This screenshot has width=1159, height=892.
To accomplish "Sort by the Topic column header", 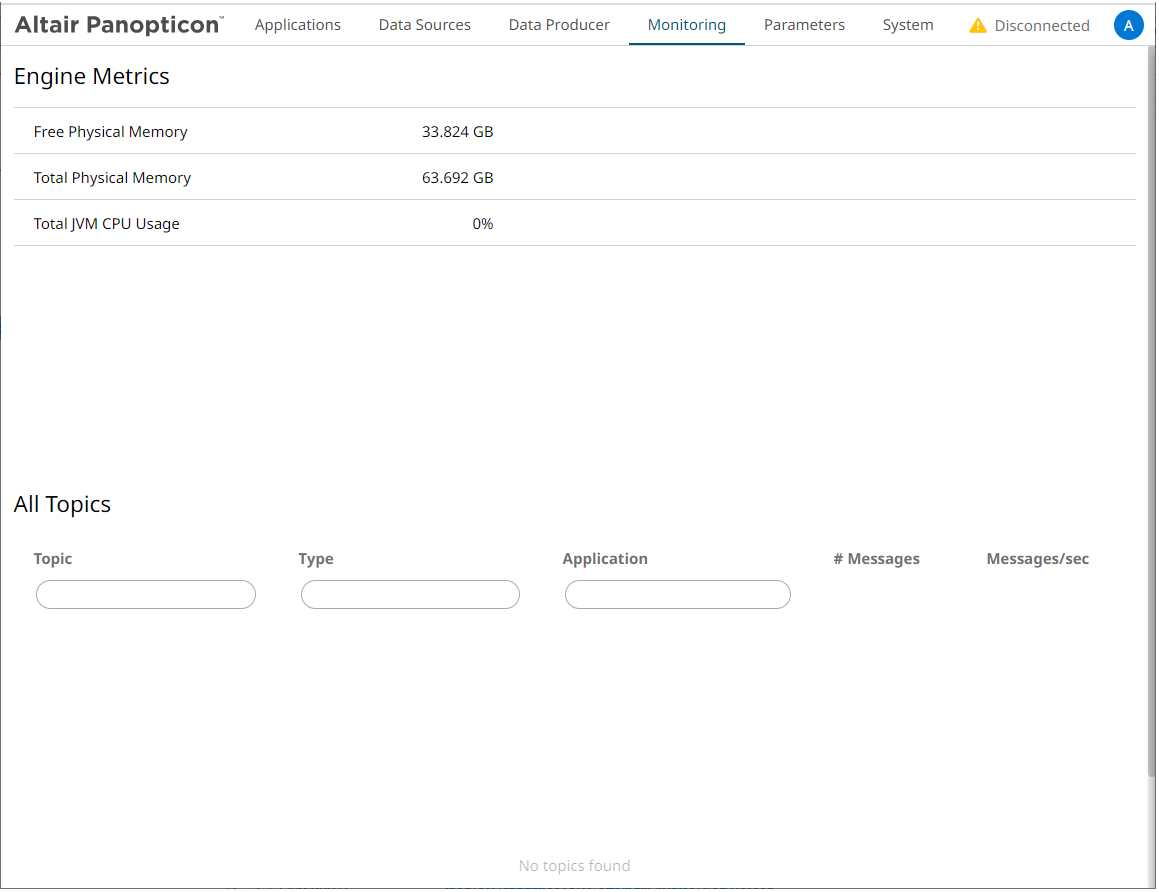I will pos(53,559).
